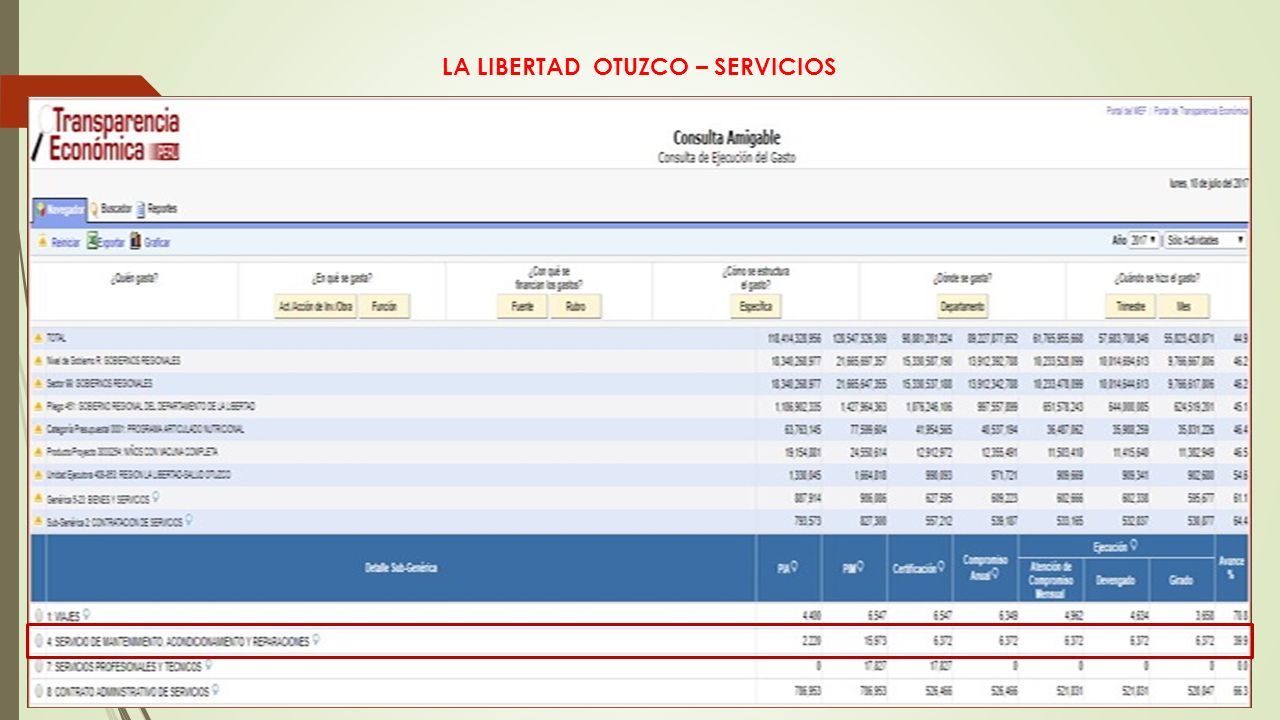Click the Detalle Sub-Genérica column header

(x=400, y=568)
